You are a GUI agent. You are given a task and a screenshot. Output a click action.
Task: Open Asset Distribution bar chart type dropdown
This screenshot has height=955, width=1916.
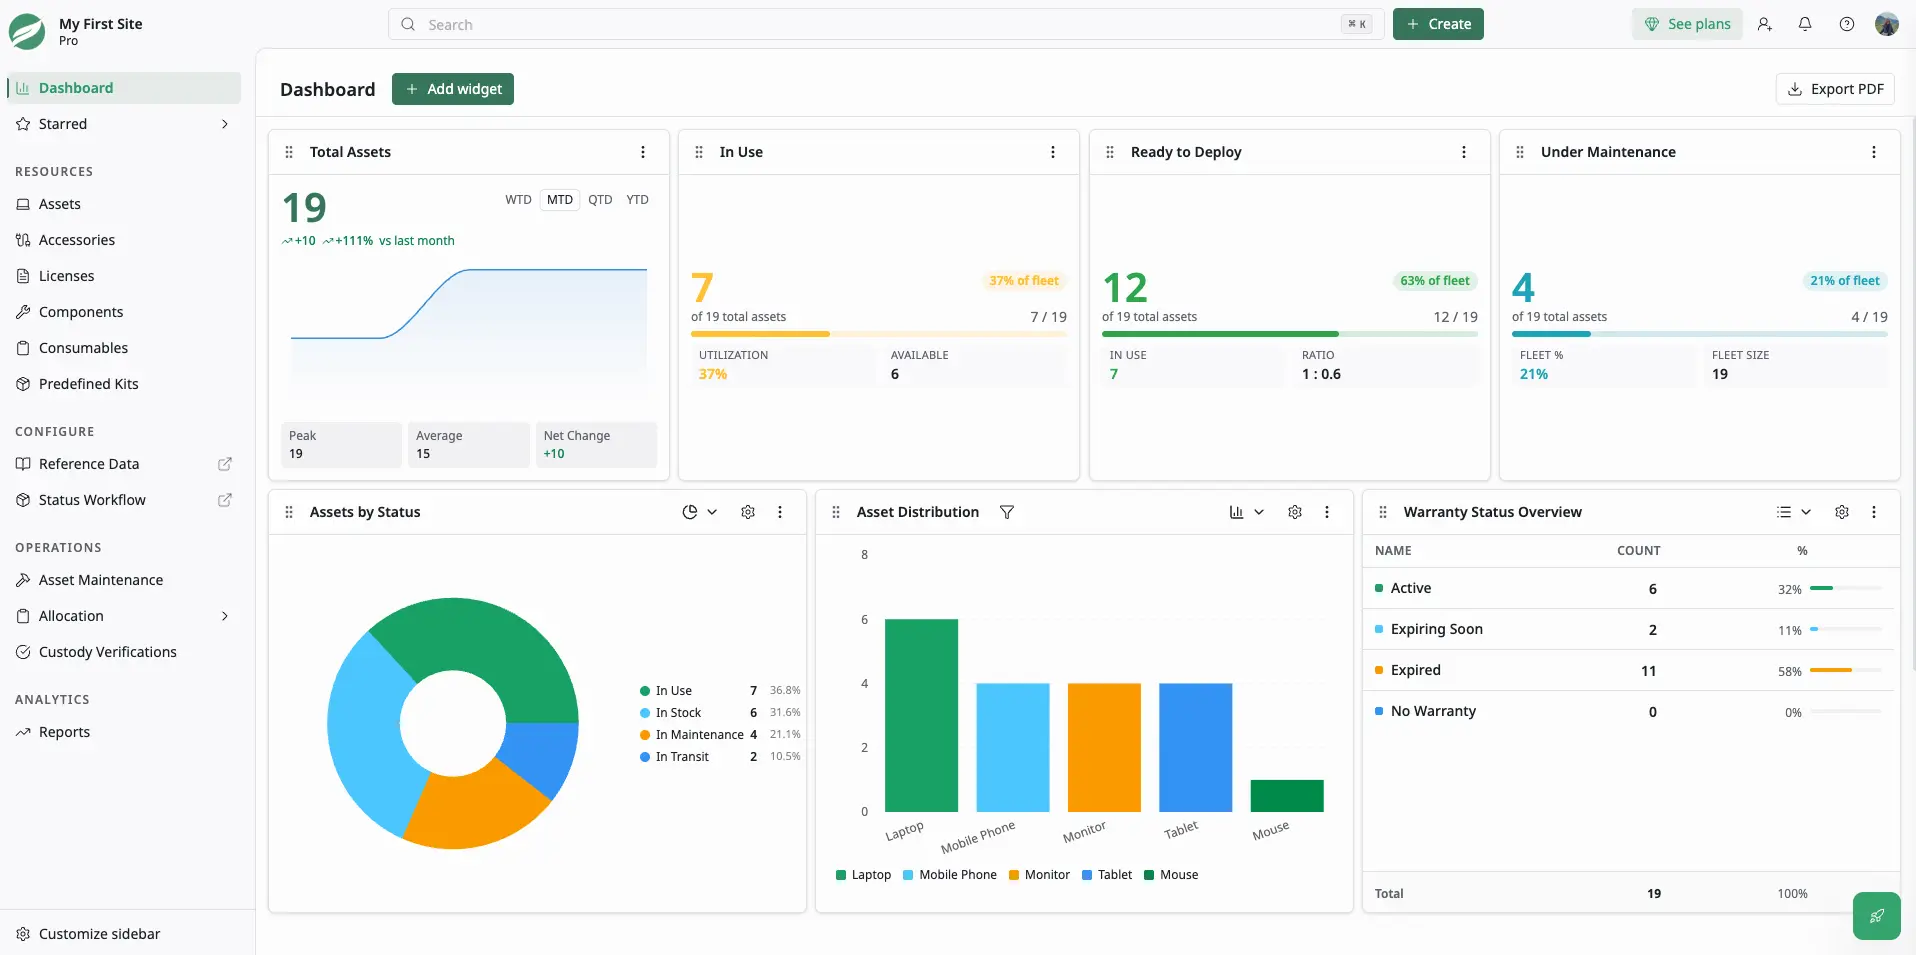click(1247, 512)
